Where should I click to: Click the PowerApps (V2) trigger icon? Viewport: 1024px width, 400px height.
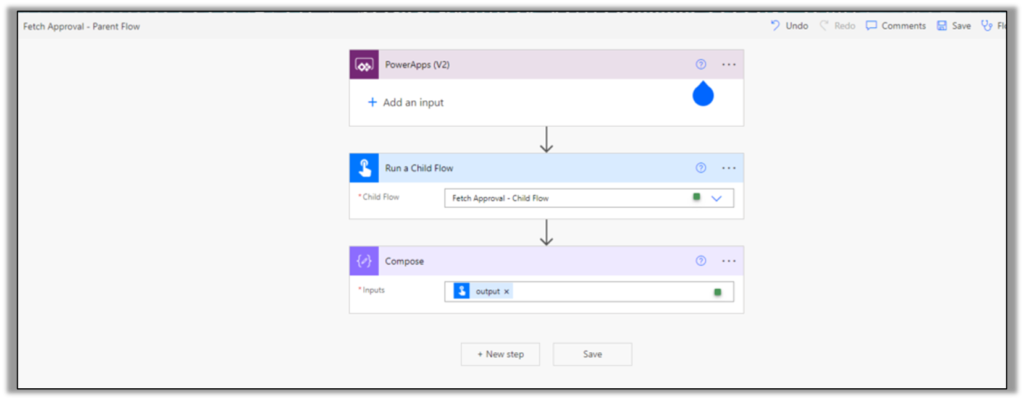[x=364, y=65]
